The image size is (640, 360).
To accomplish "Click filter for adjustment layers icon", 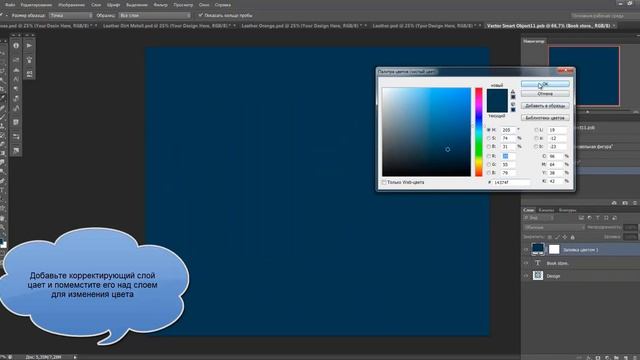I will point(589,218).
